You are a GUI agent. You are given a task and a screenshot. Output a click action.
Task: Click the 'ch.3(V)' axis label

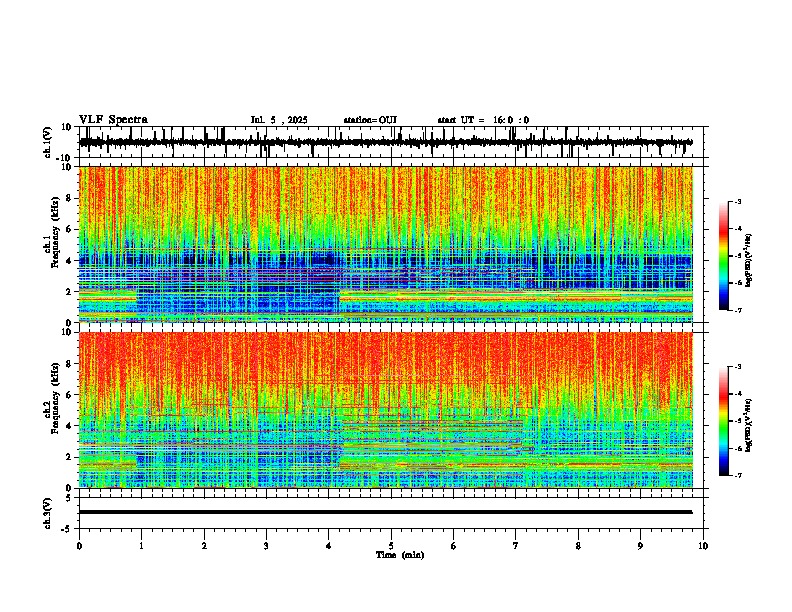tap(48, 513)
